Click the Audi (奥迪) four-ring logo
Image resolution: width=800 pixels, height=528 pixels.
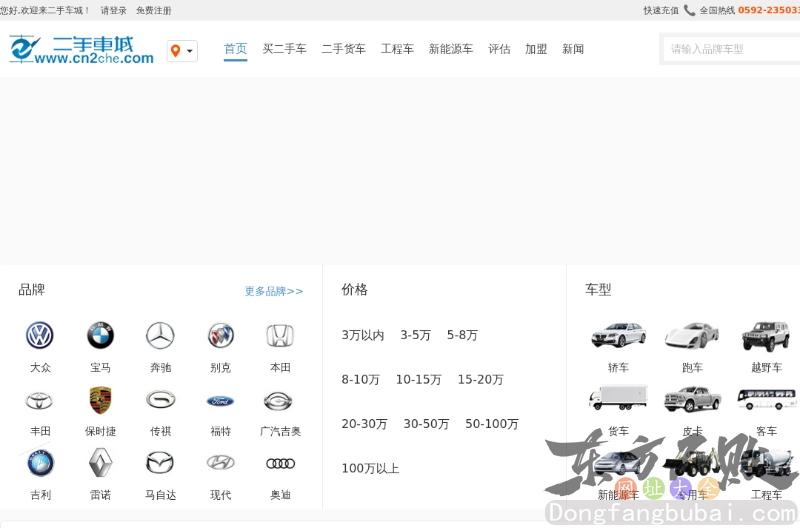(280, 463)
